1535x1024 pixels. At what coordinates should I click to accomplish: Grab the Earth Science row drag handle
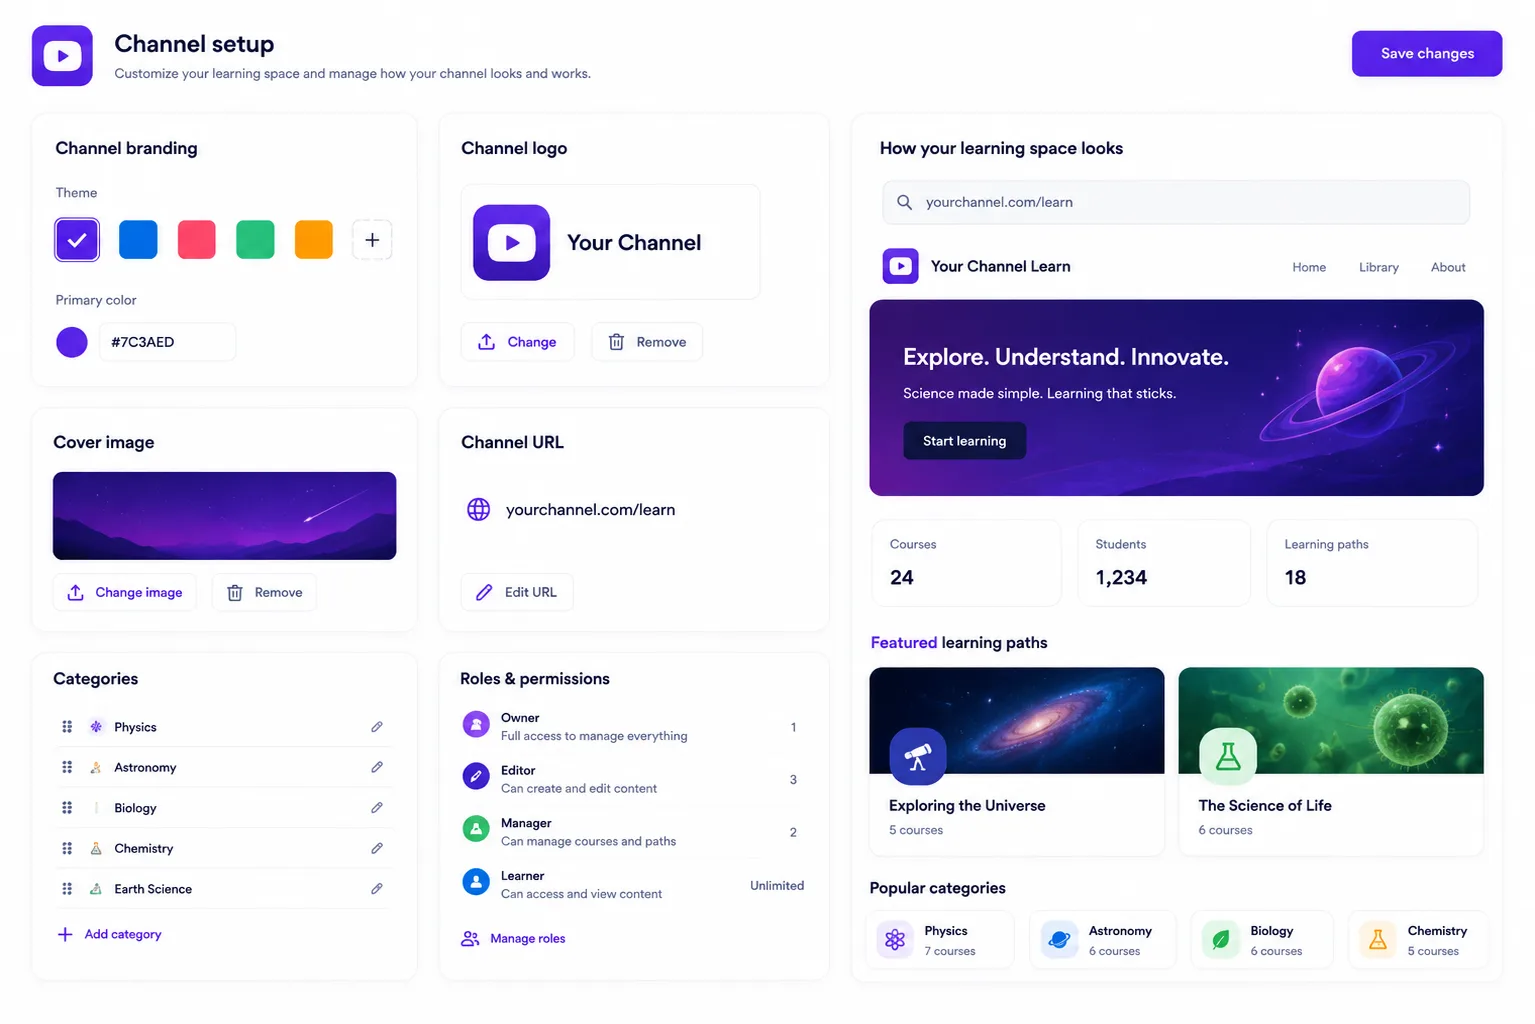tap(67, 888)
